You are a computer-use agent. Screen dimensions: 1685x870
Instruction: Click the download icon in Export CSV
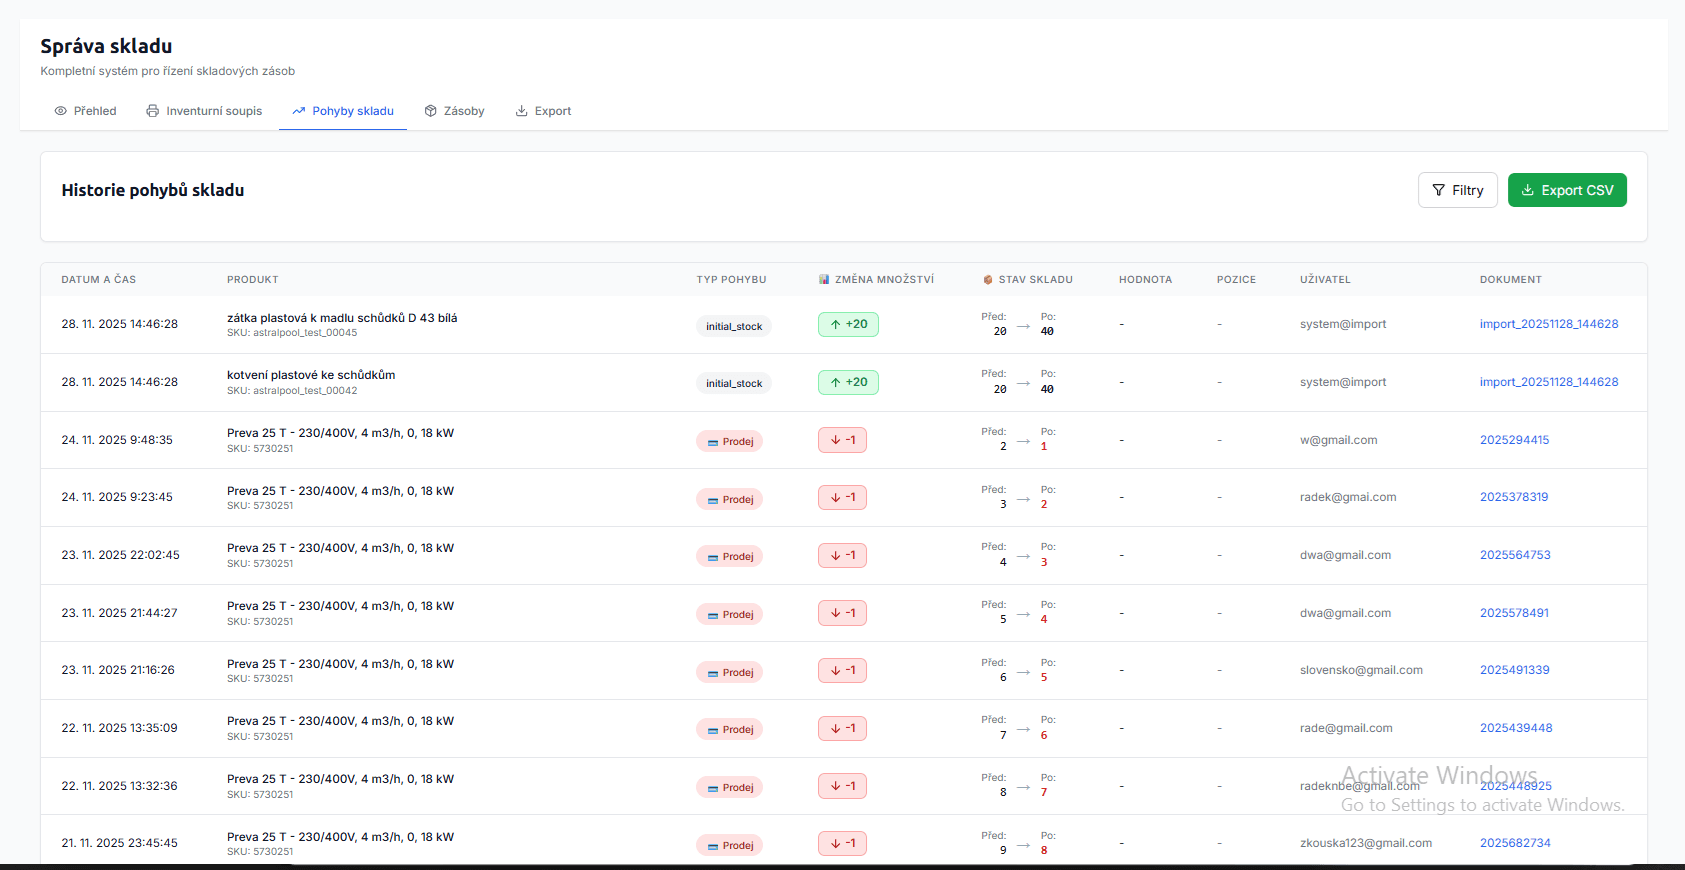coord(1527,190)
